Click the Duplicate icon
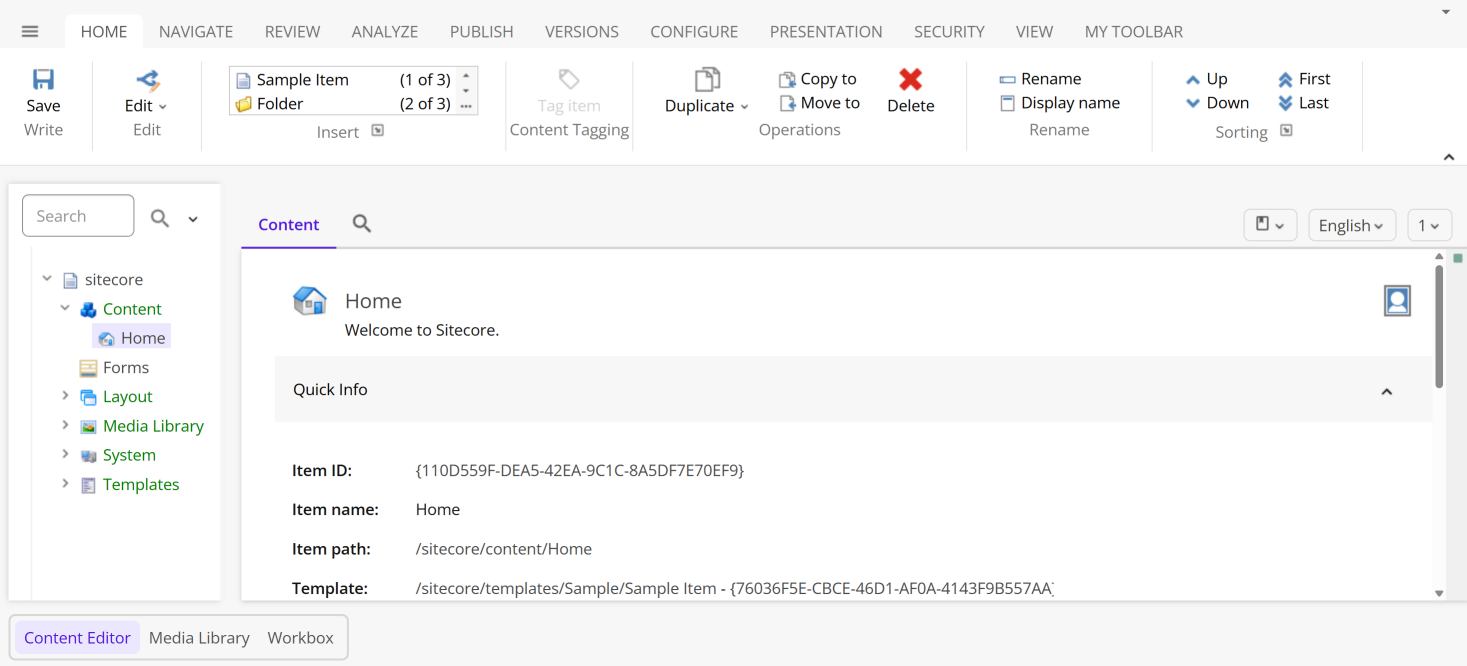The width and height of the screenshot is (1467, 666). click(707, 79)
